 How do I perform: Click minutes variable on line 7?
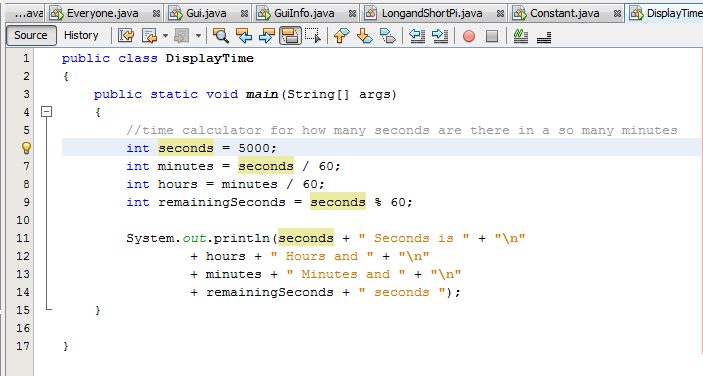coord(186,166)
